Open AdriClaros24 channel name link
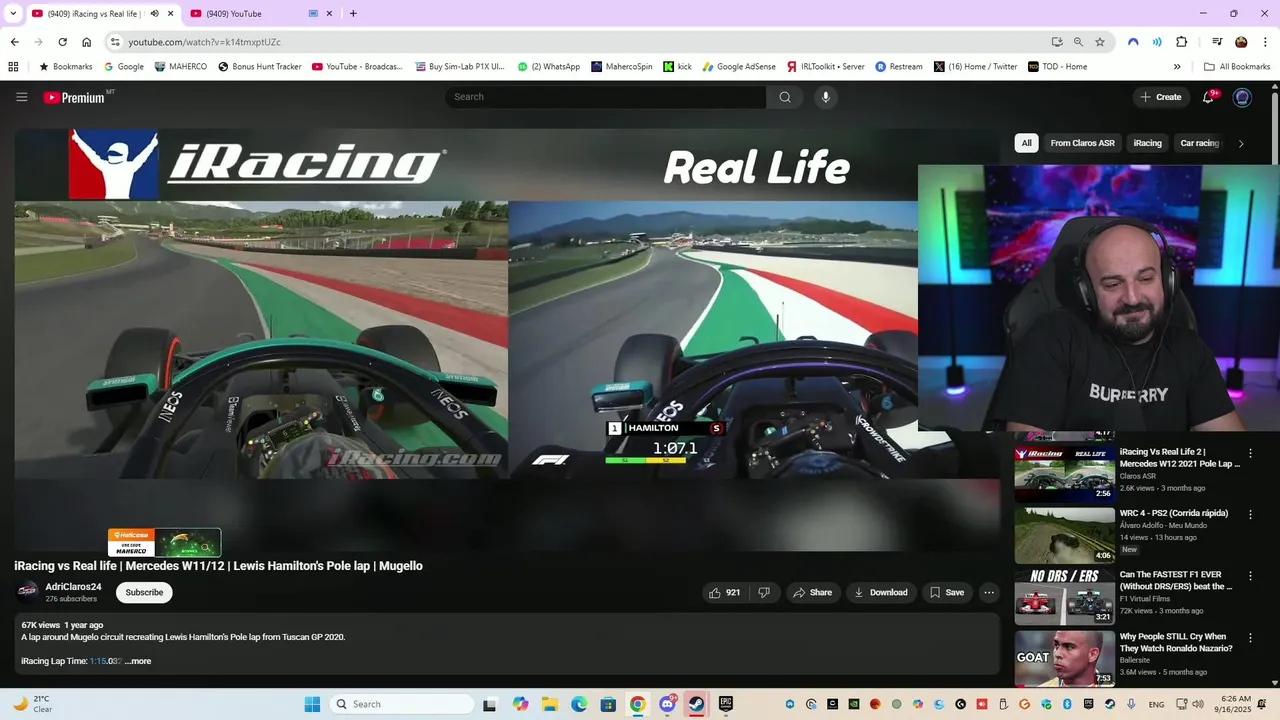Screen dimensions: 1280x720 73,587
